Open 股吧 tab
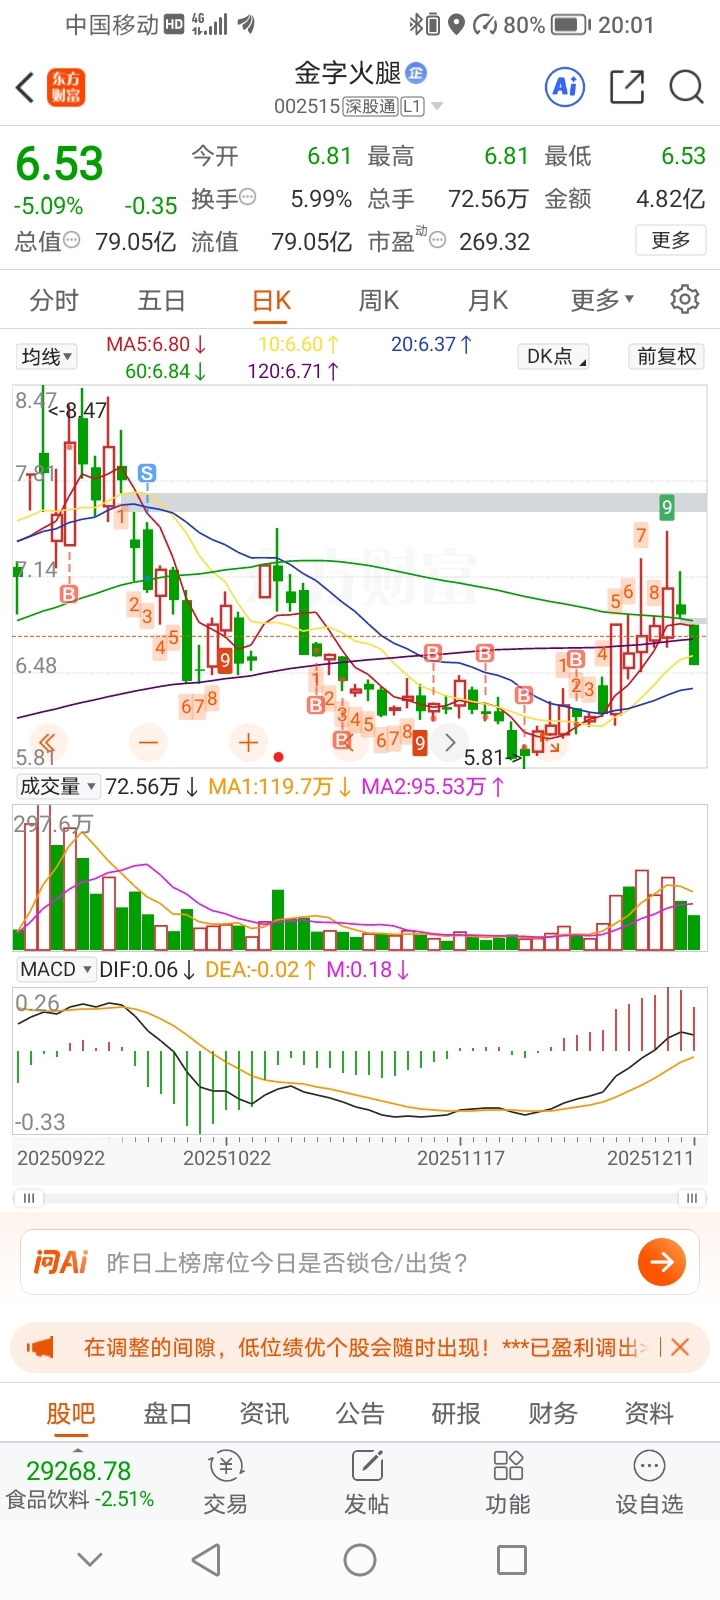Image resolution: width=720 pixels, height=1600 pixels. [71, 1413]
